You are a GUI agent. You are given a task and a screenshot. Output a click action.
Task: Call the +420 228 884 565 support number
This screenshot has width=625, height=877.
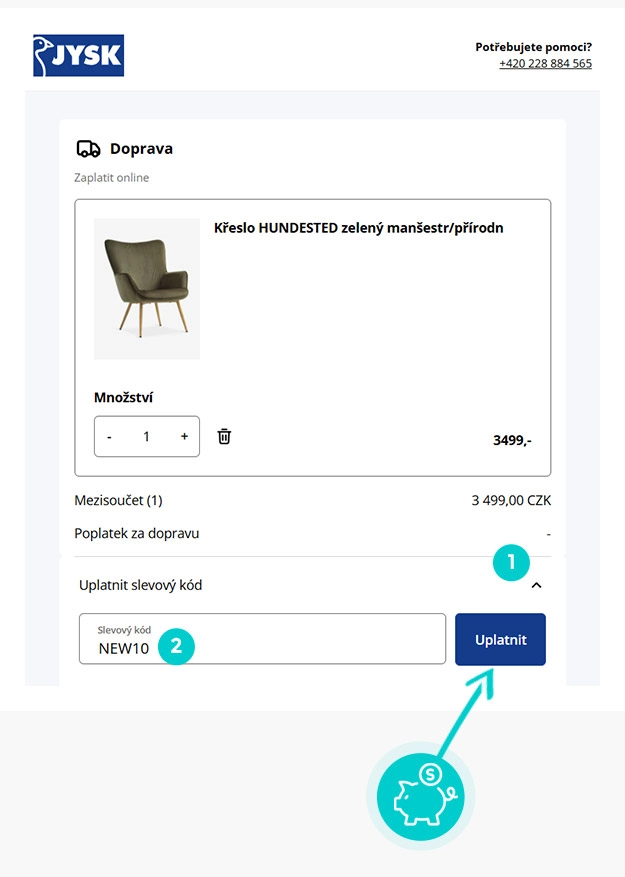pos(544,62)
